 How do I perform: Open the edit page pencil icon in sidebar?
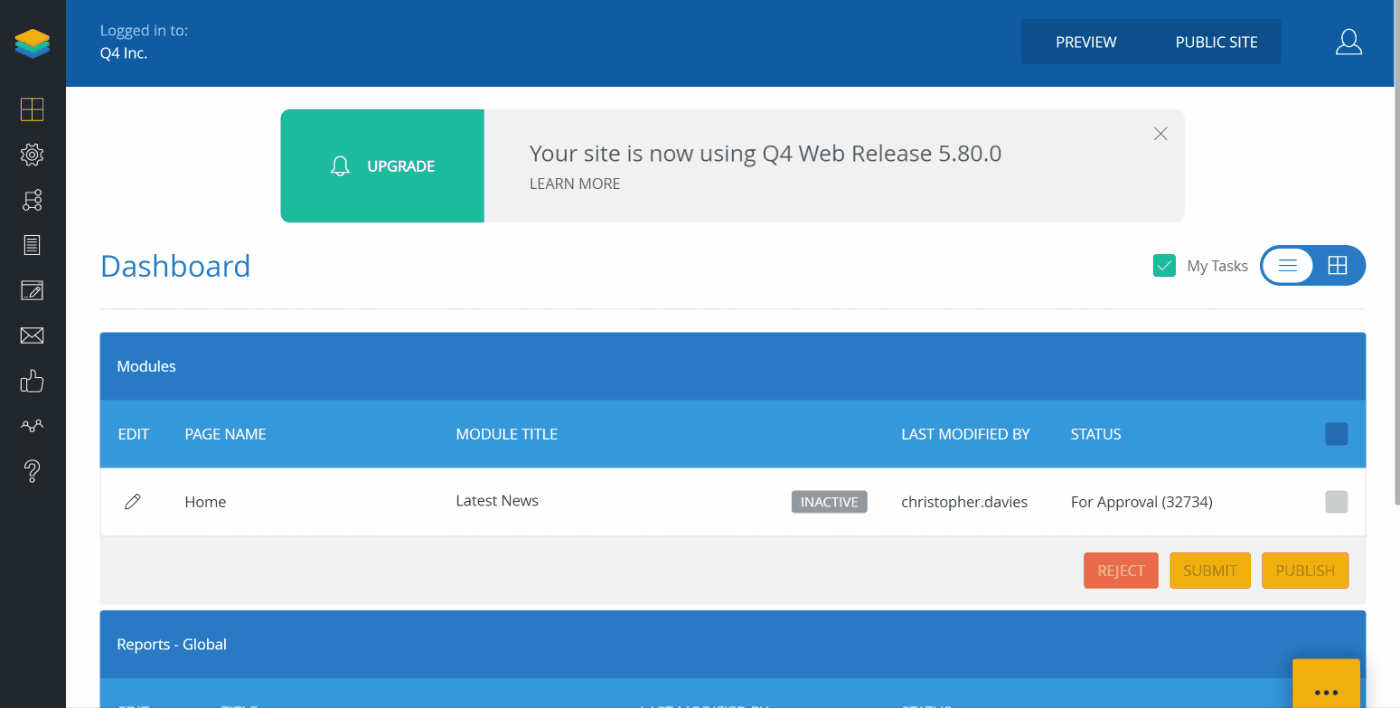[32, 290]
